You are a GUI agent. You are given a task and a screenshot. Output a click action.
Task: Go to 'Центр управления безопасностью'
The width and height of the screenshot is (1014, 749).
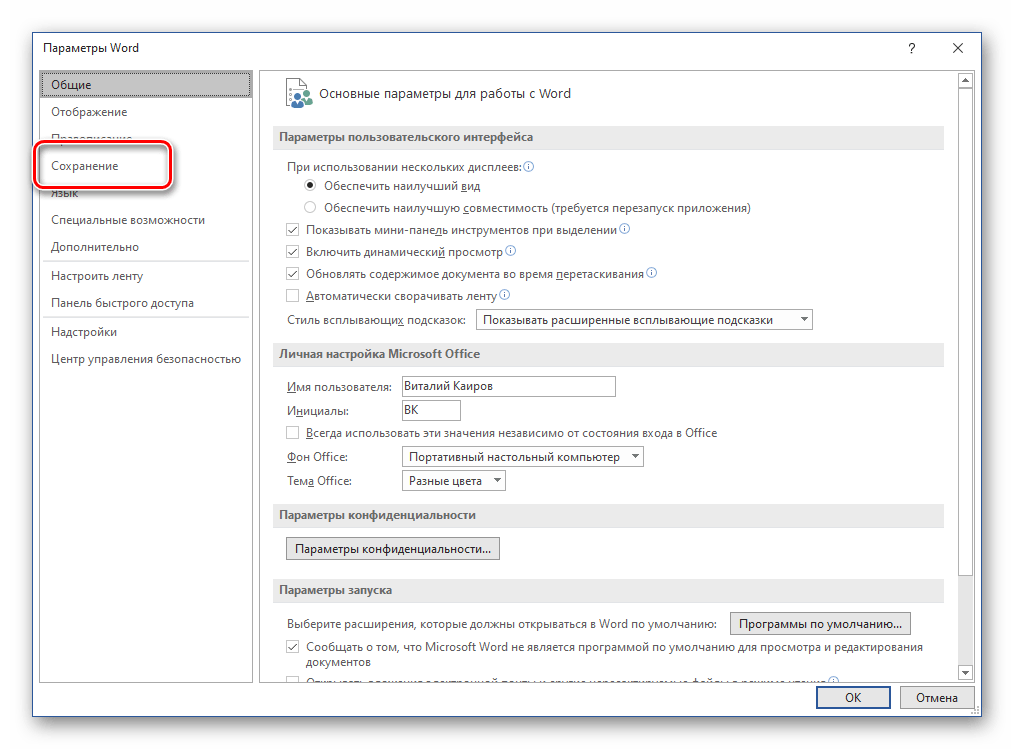pyautogui.click(x=146, y=359)
